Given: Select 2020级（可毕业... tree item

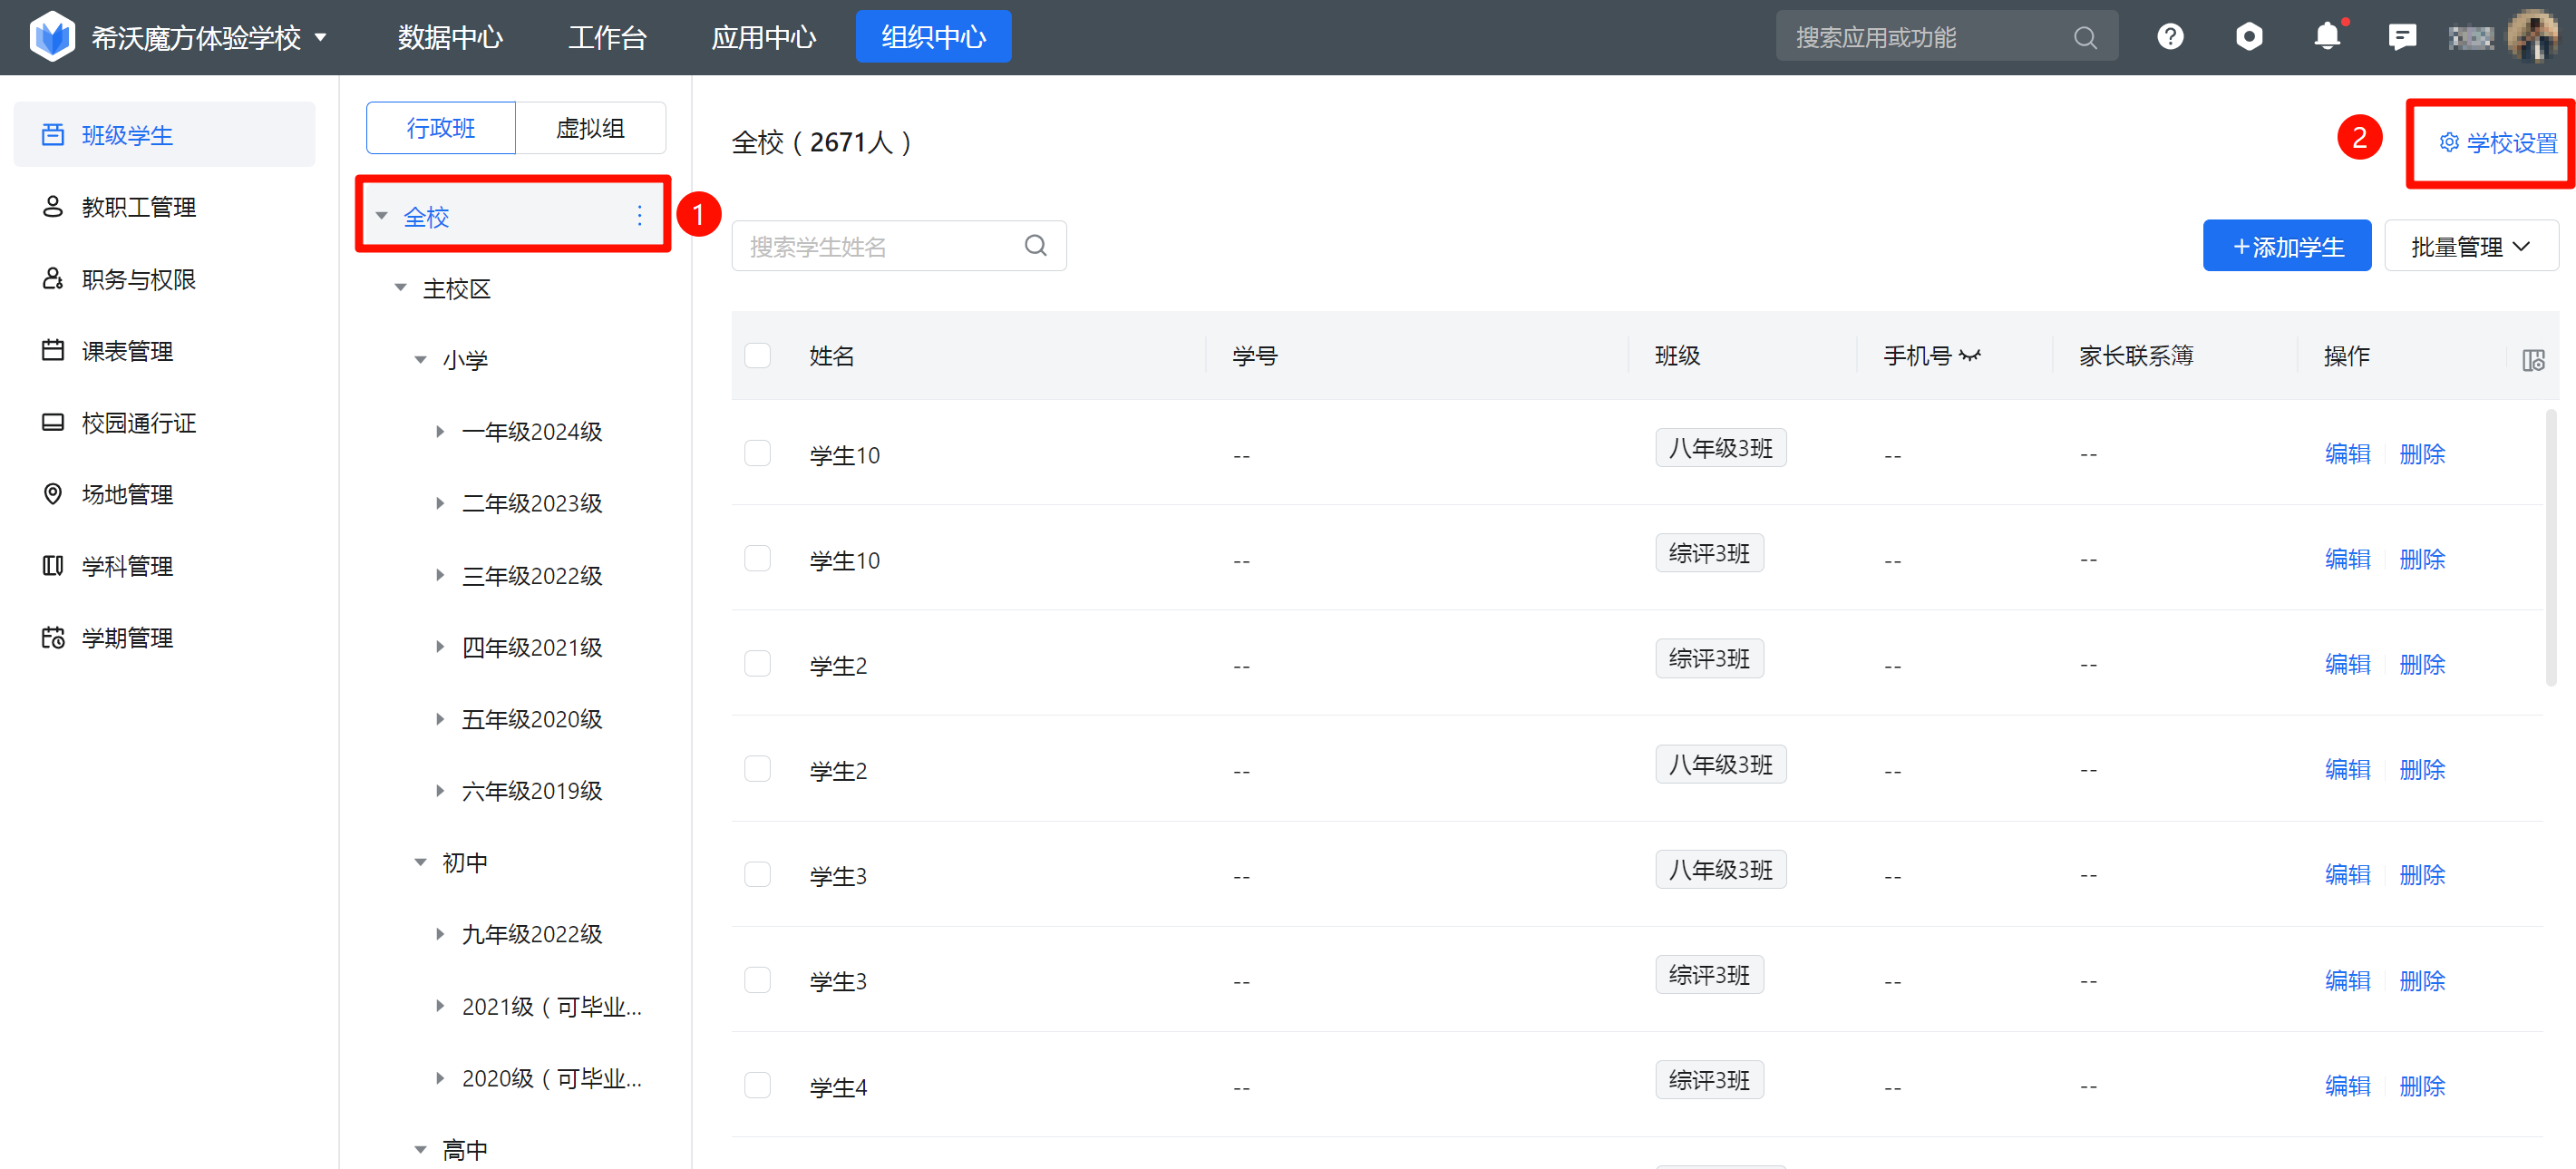Looking at the screenshot, I should point(551,1078).
